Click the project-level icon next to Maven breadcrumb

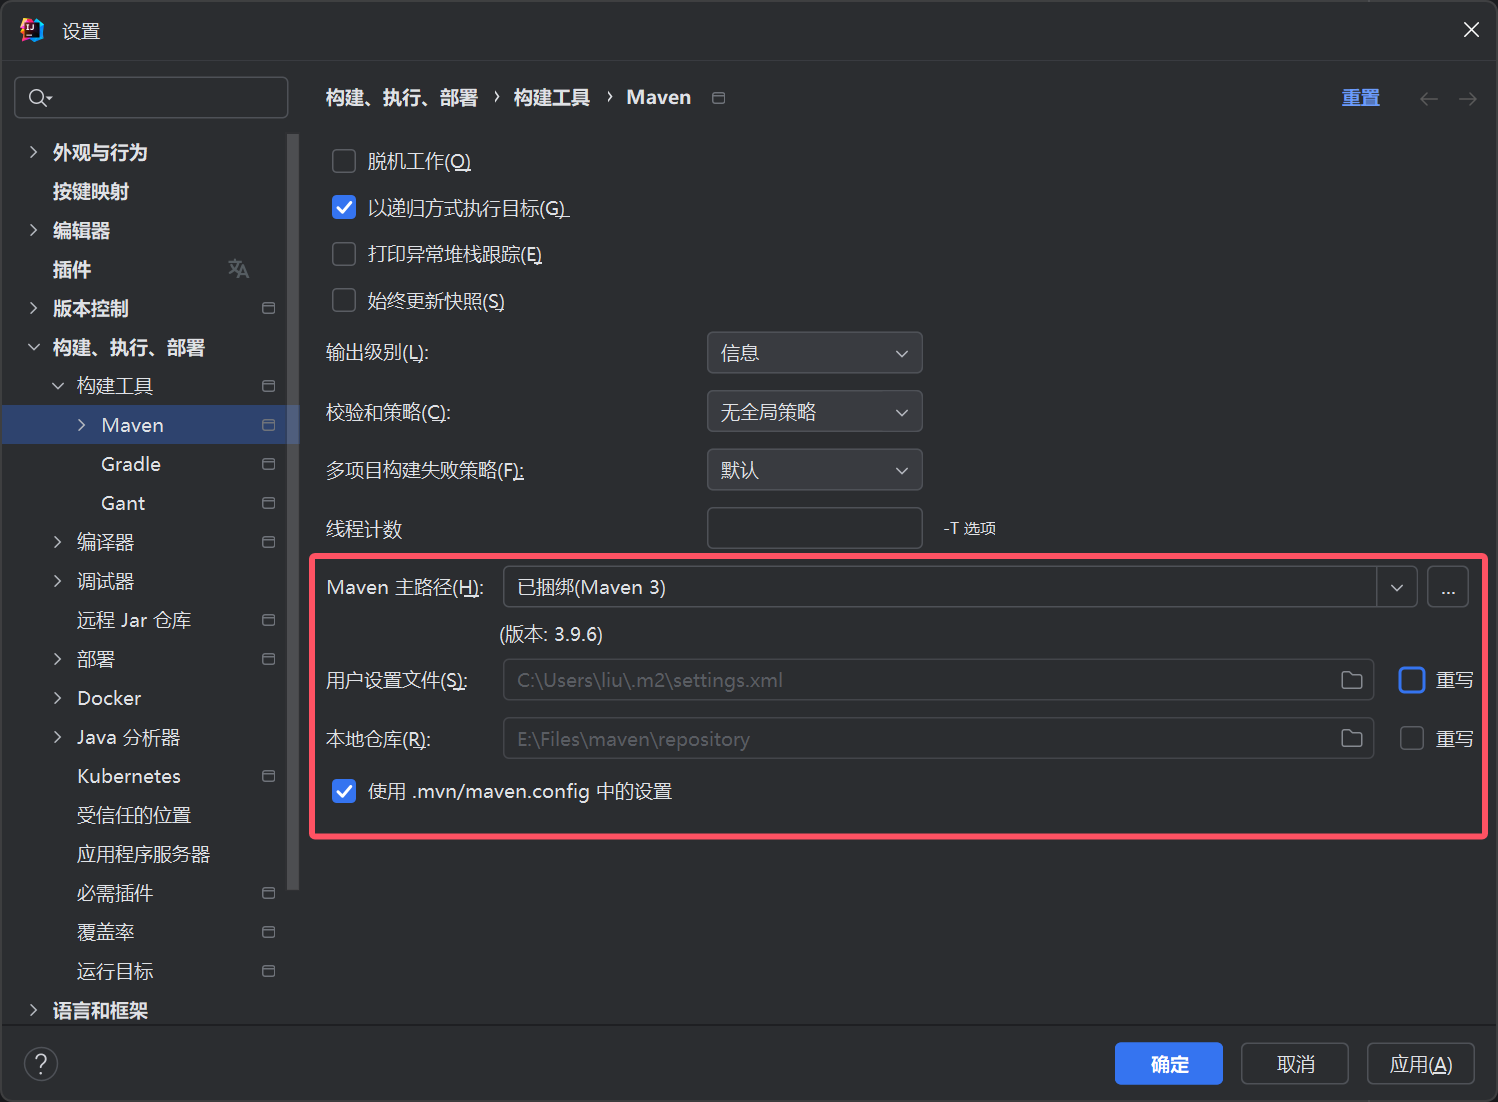718,98
